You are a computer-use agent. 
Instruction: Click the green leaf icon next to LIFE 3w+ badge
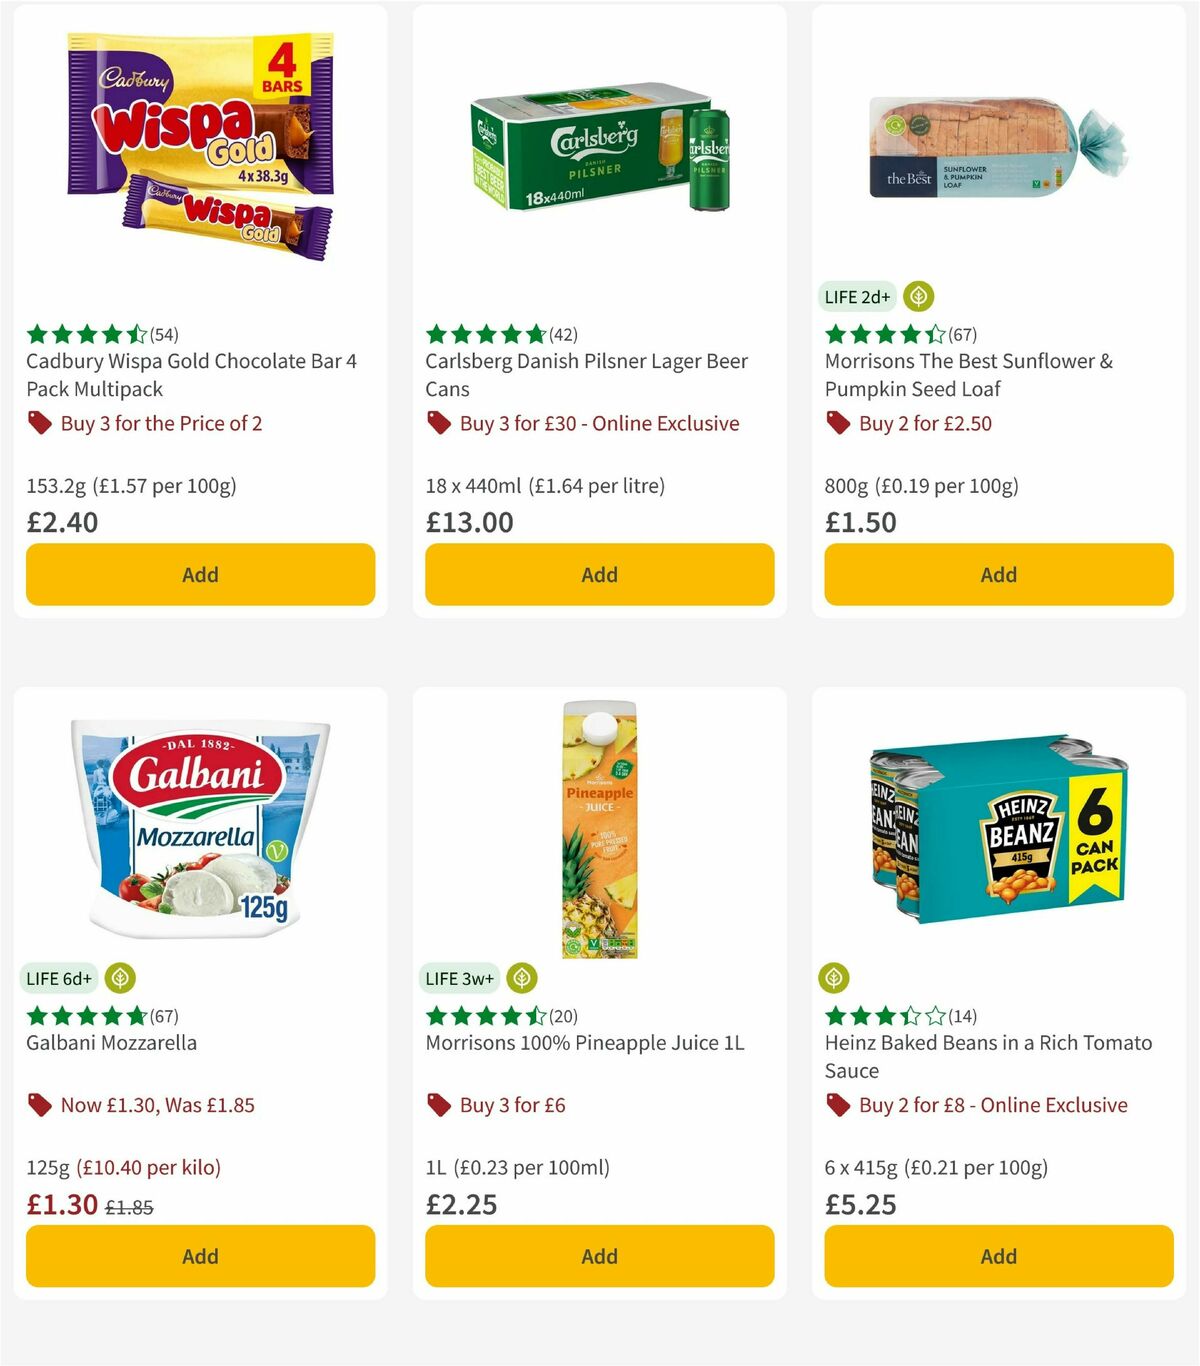click(521, 978)
